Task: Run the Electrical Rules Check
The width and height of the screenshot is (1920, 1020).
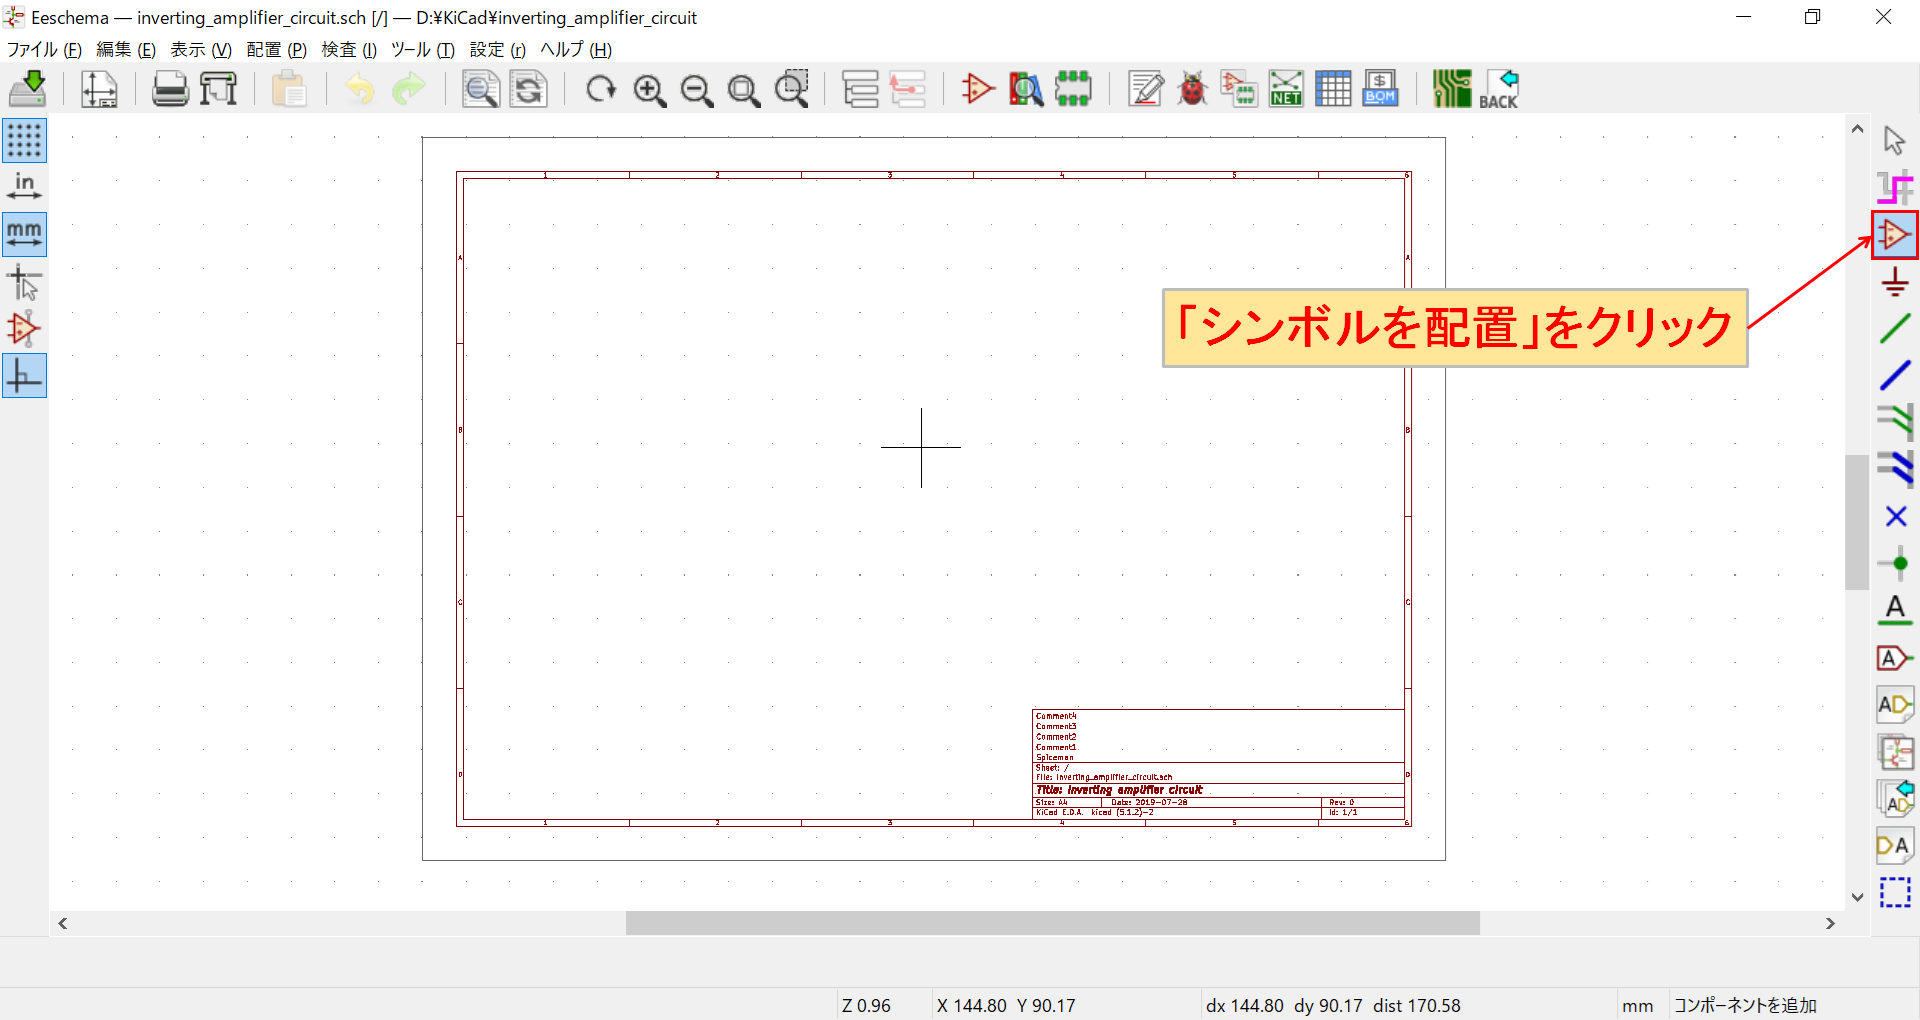Action: (x=1191, y=88)
